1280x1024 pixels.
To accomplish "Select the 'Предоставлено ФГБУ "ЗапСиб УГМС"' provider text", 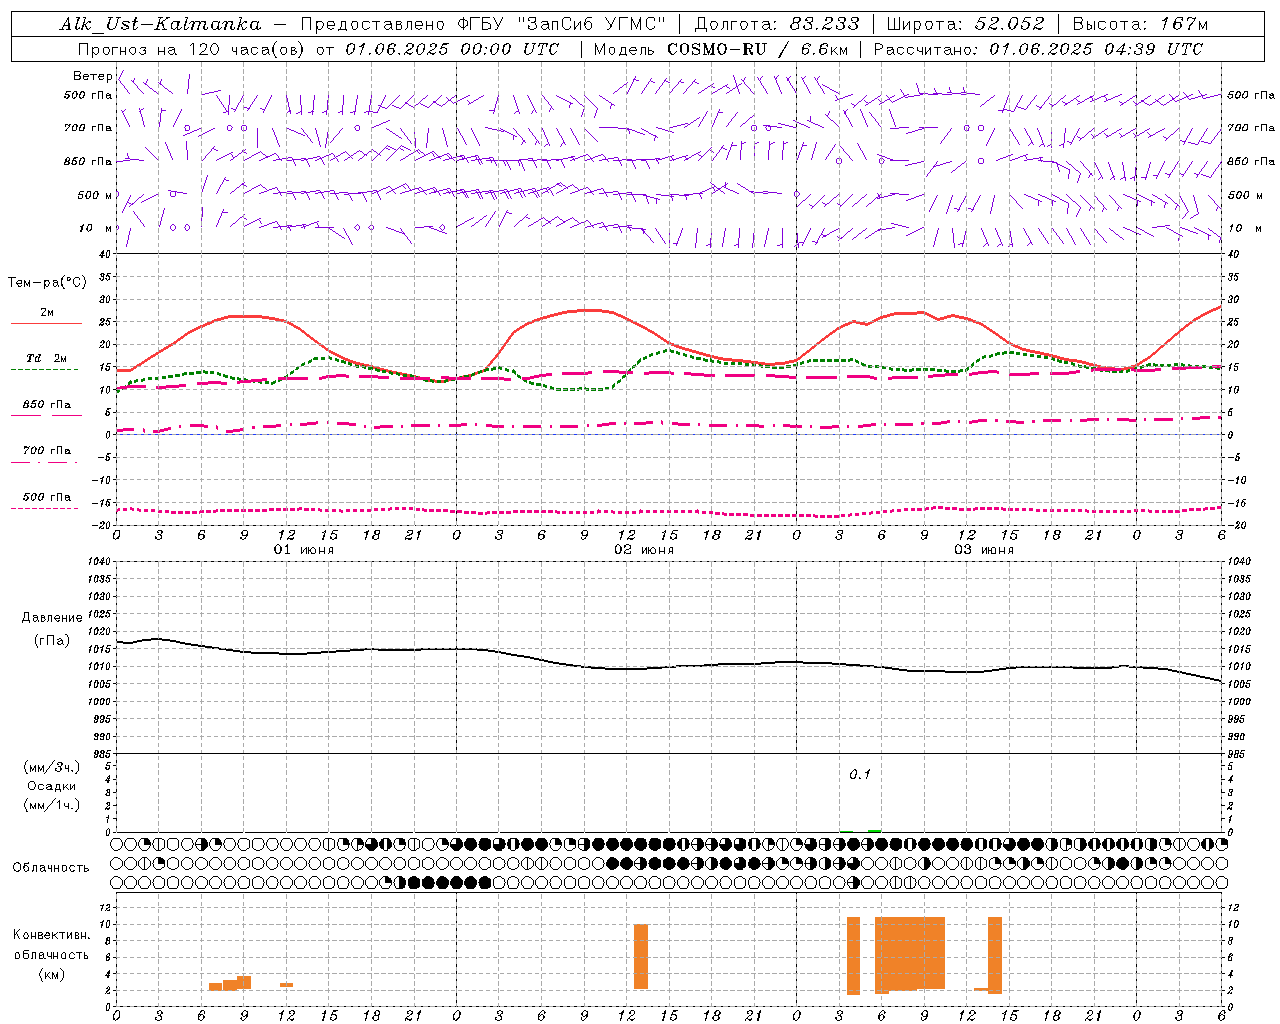I will coord(483,24).
